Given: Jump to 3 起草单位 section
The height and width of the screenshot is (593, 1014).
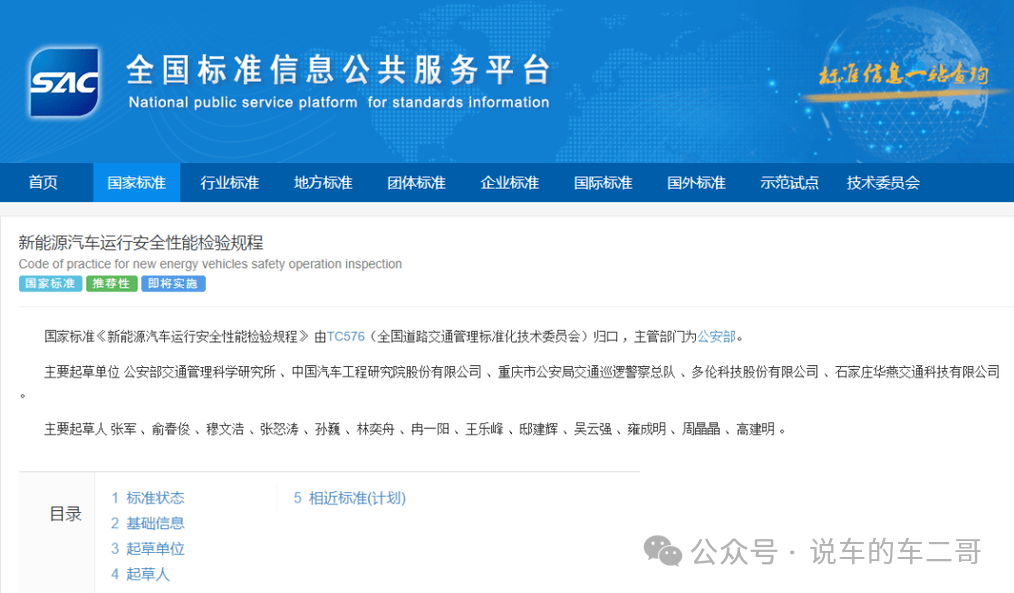Looking at the screenshot, I should (x=148, y=549).
